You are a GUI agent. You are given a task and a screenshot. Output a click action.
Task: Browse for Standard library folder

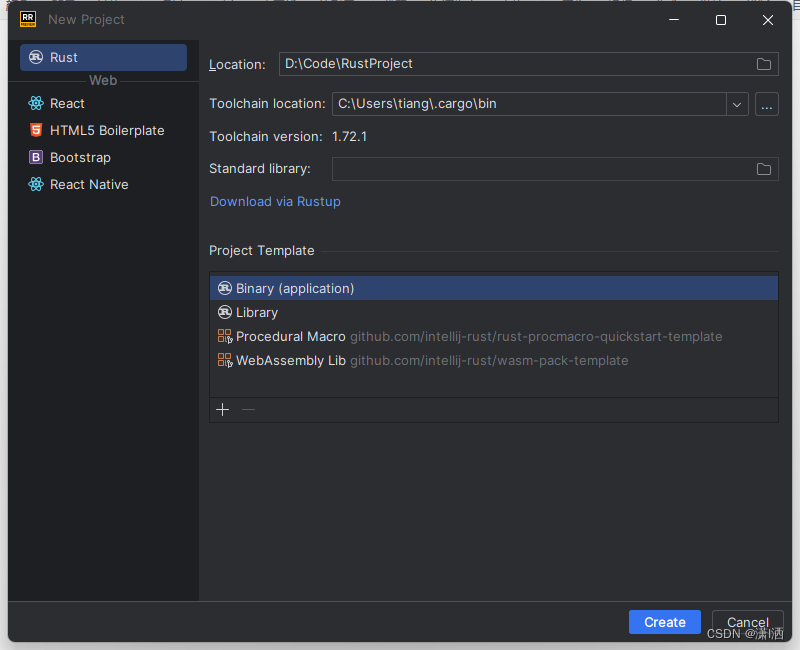pos(764,169)
